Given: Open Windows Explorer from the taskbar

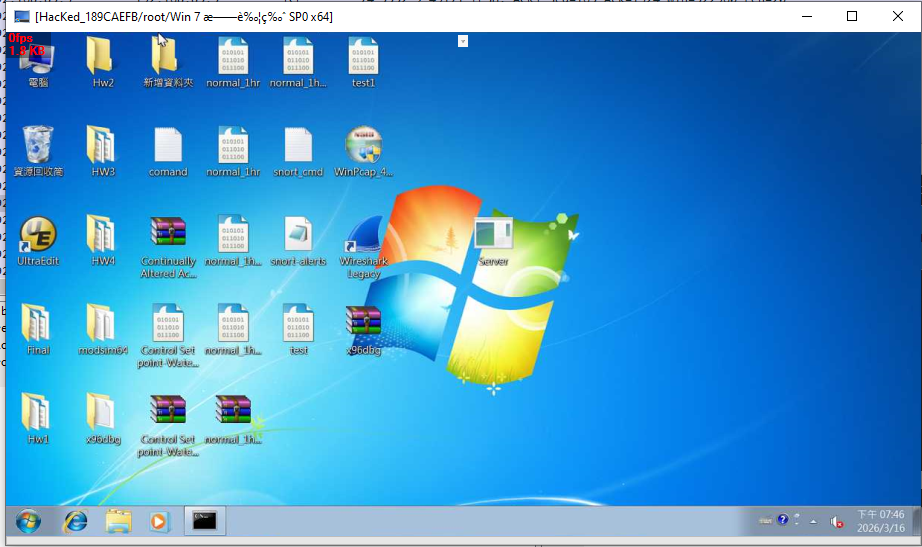Looking at the screenshot, I should click(118, 521).
